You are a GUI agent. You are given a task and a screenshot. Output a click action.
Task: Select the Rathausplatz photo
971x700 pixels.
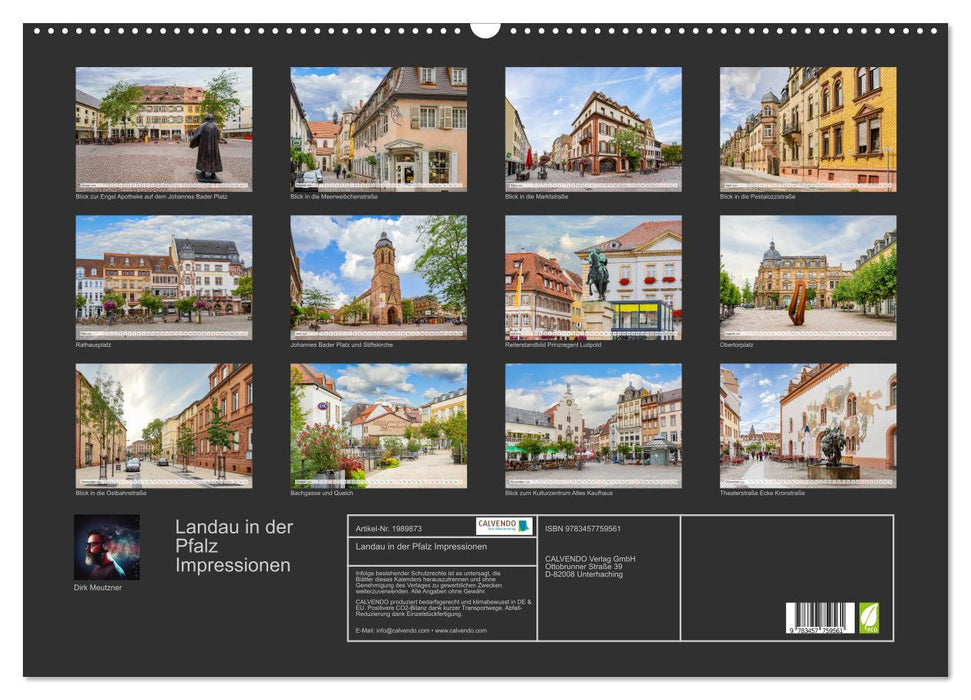tap(164, 277)
